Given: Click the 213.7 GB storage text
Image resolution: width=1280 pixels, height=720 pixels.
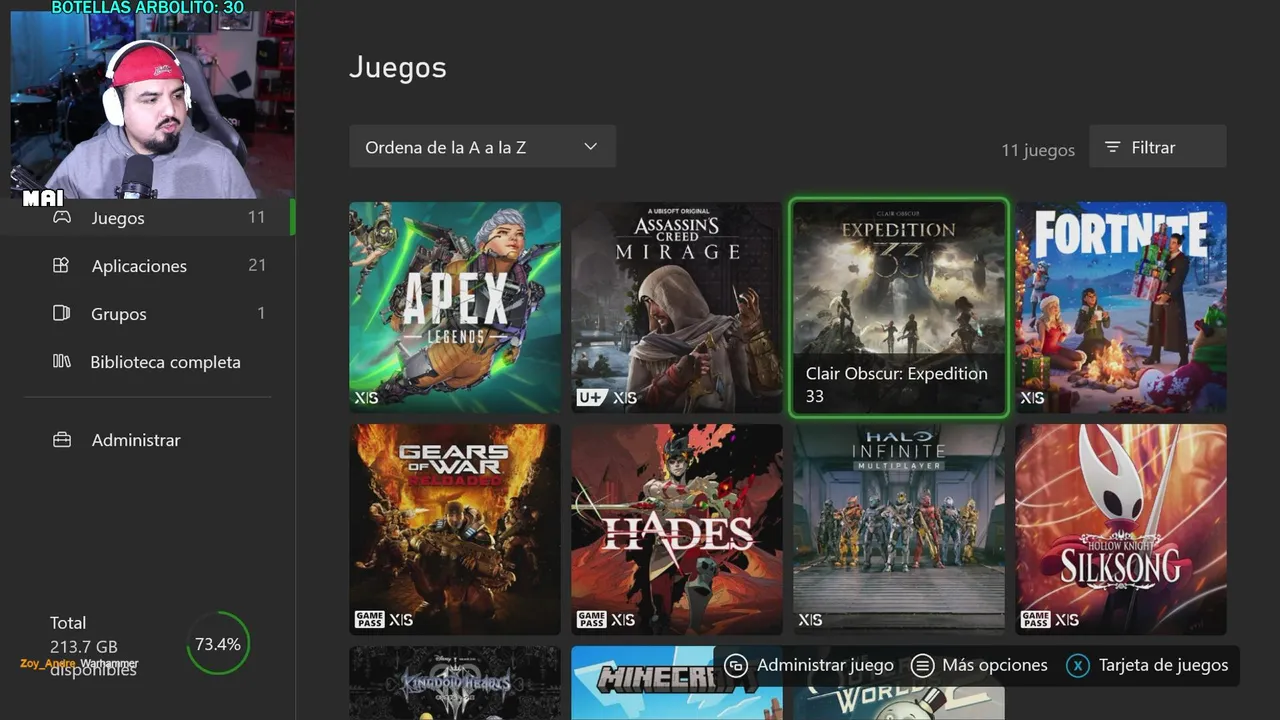Looking at the screenshot, I should point(84,646).
